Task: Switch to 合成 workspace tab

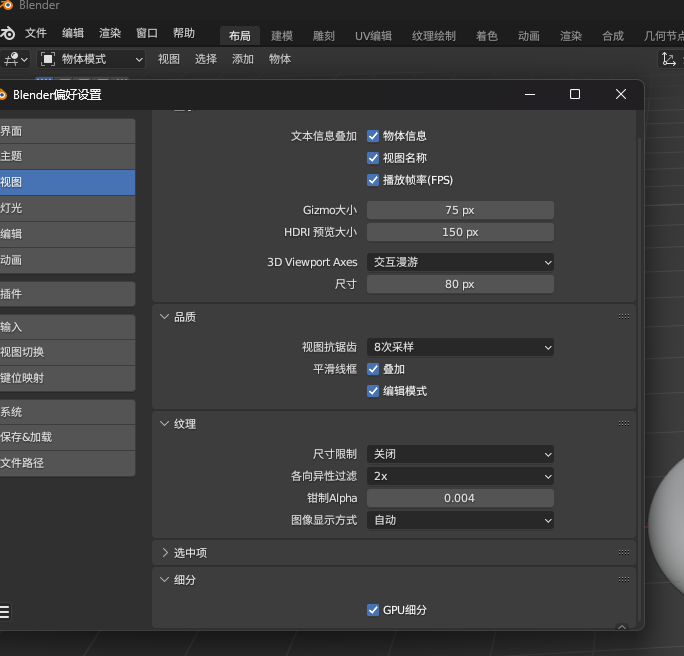Action: point(613,36)
